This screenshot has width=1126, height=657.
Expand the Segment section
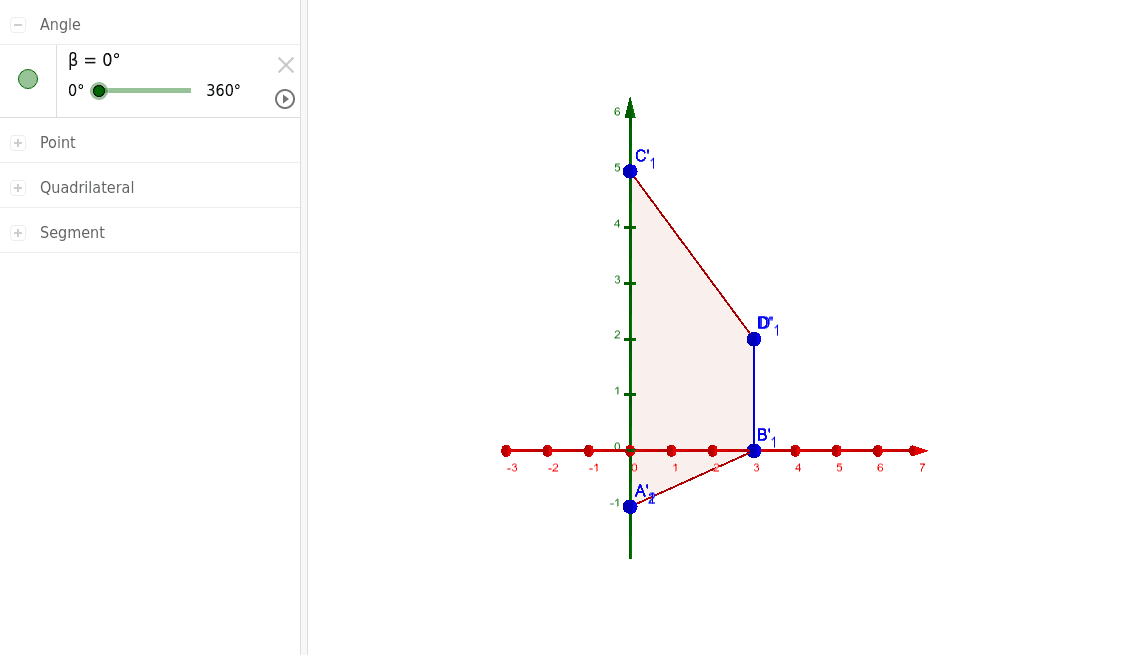tap(18, 233)
